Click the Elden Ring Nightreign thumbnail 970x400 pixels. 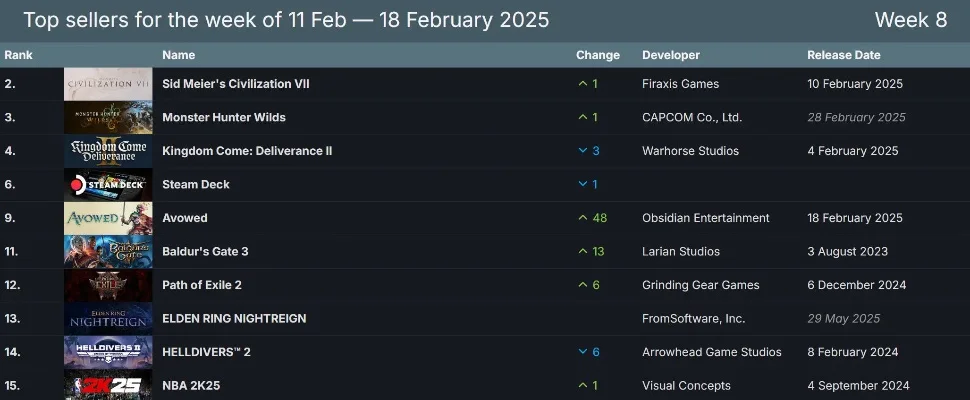(x=108, y=319)
